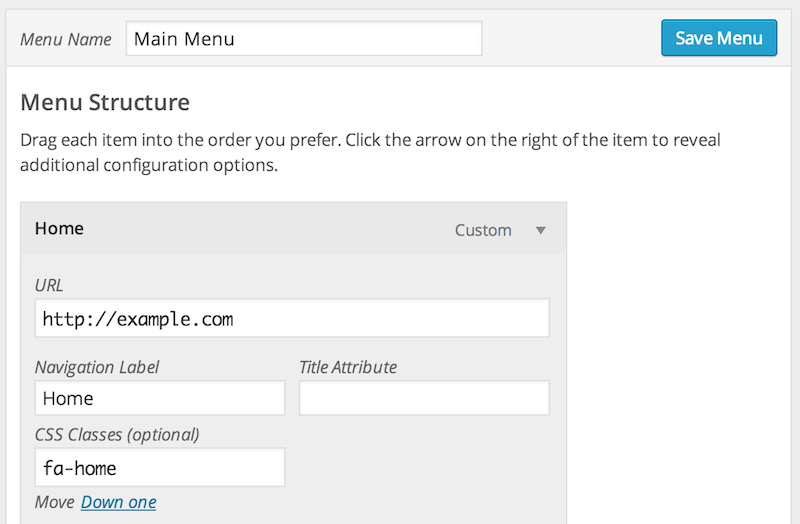
Task: Click the "Title Attribute" caption text
Action: pos(348,367)
